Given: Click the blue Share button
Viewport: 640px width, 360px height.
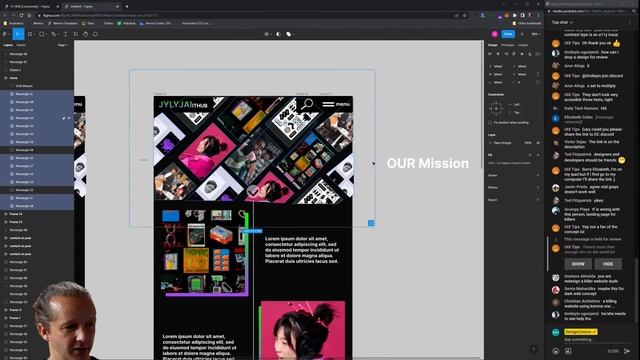Looking at the screenshot, I should pyautogui.click(x=508, y=34).
